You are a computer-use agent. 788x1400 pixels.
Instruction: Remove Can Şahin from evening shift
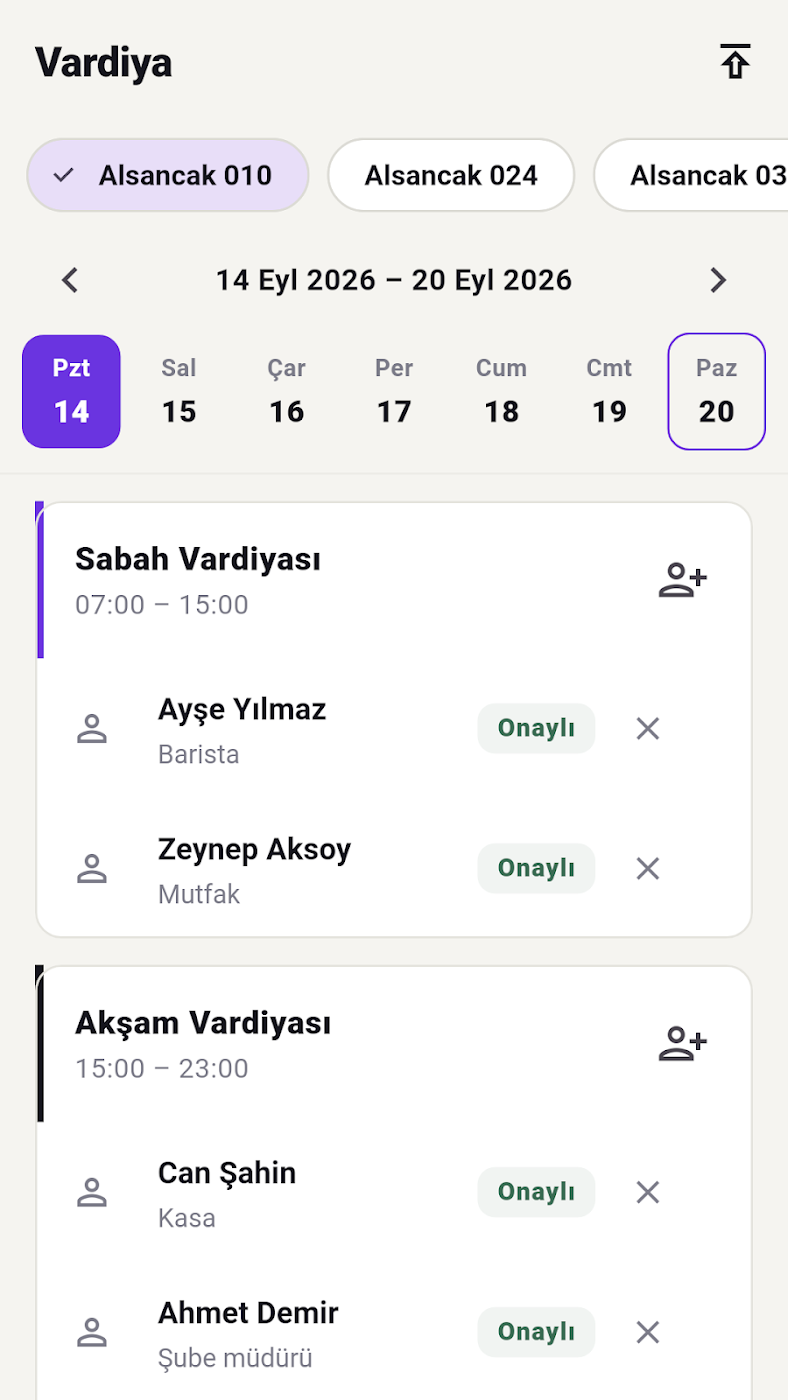tap(648, 1192)
